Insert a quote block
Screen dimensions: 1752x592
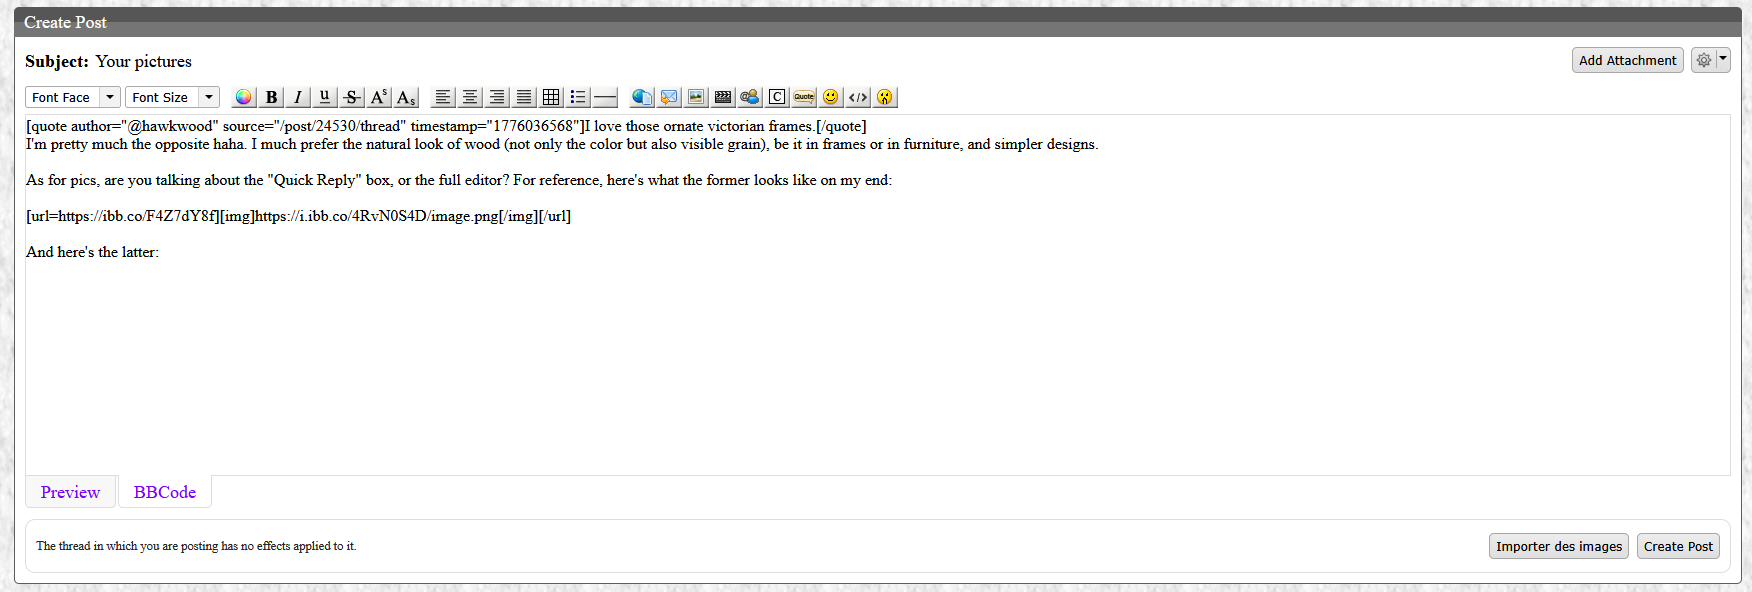(804, 97)
